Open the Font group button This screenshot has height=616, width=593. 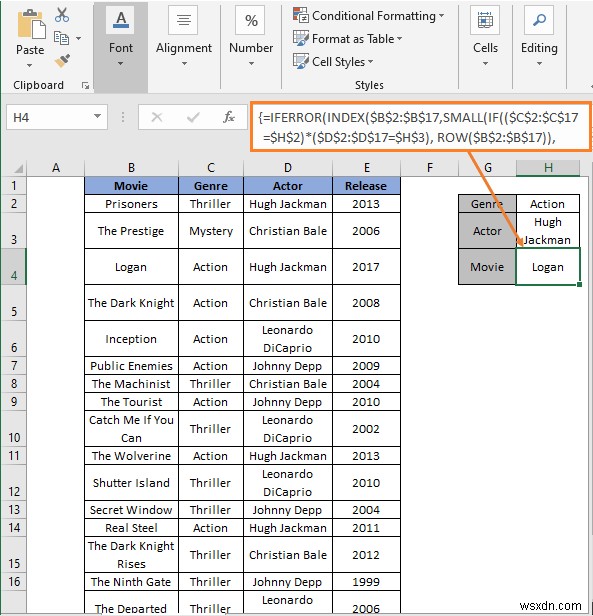(121, 37)
